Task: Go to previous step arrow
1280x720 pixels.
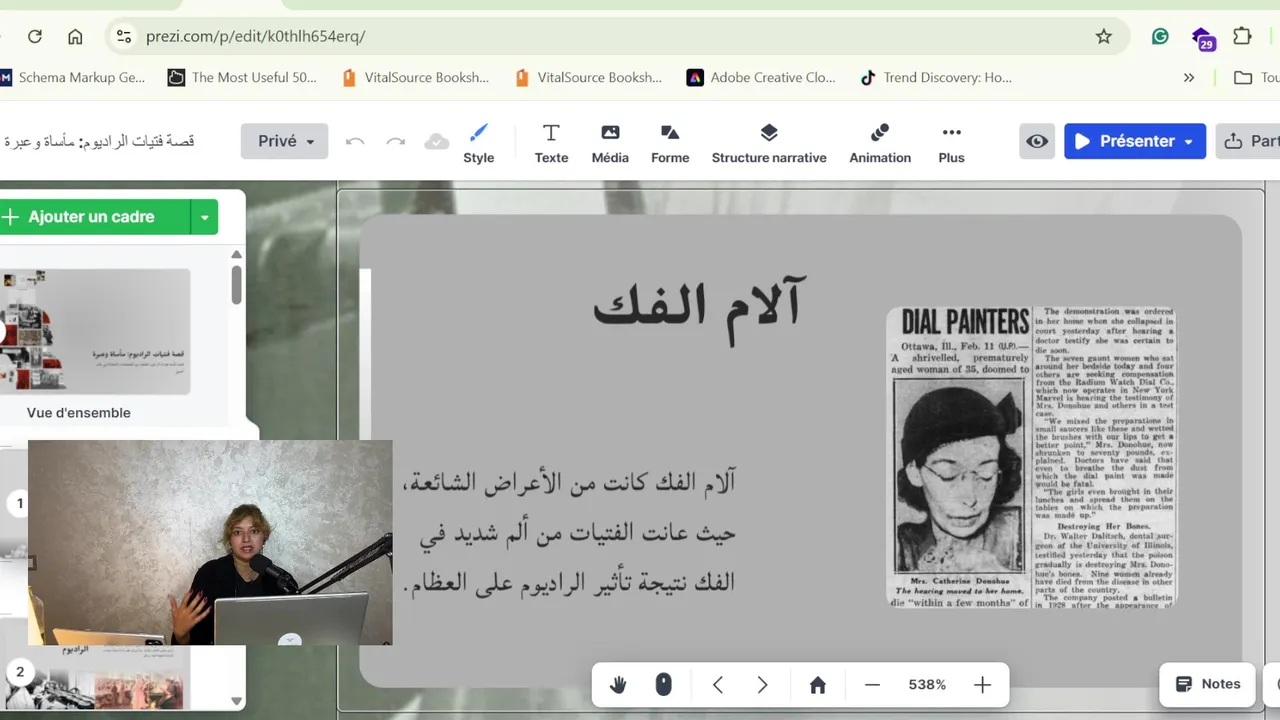Action: (718, 685)
